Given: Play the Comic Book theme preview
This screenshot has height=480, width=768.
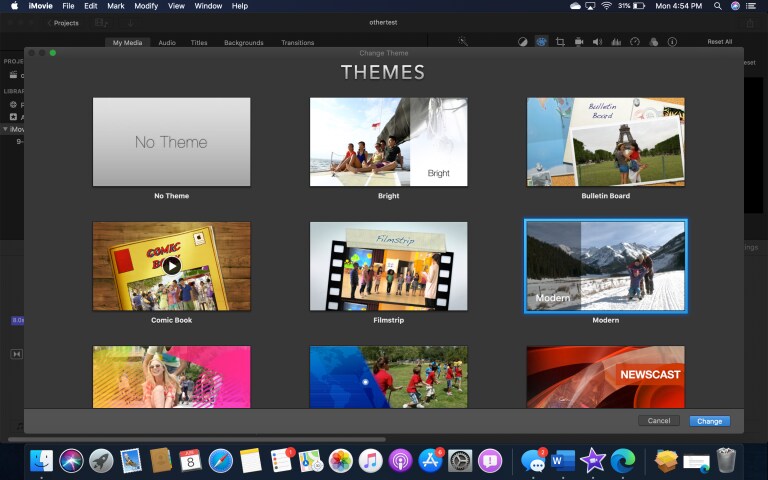Looking at the screenshot, I should [x=171, y=266].
